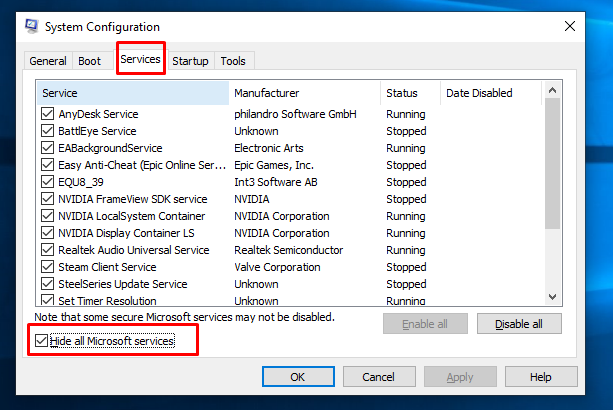Close the System Configuration window

coord(570,26)
